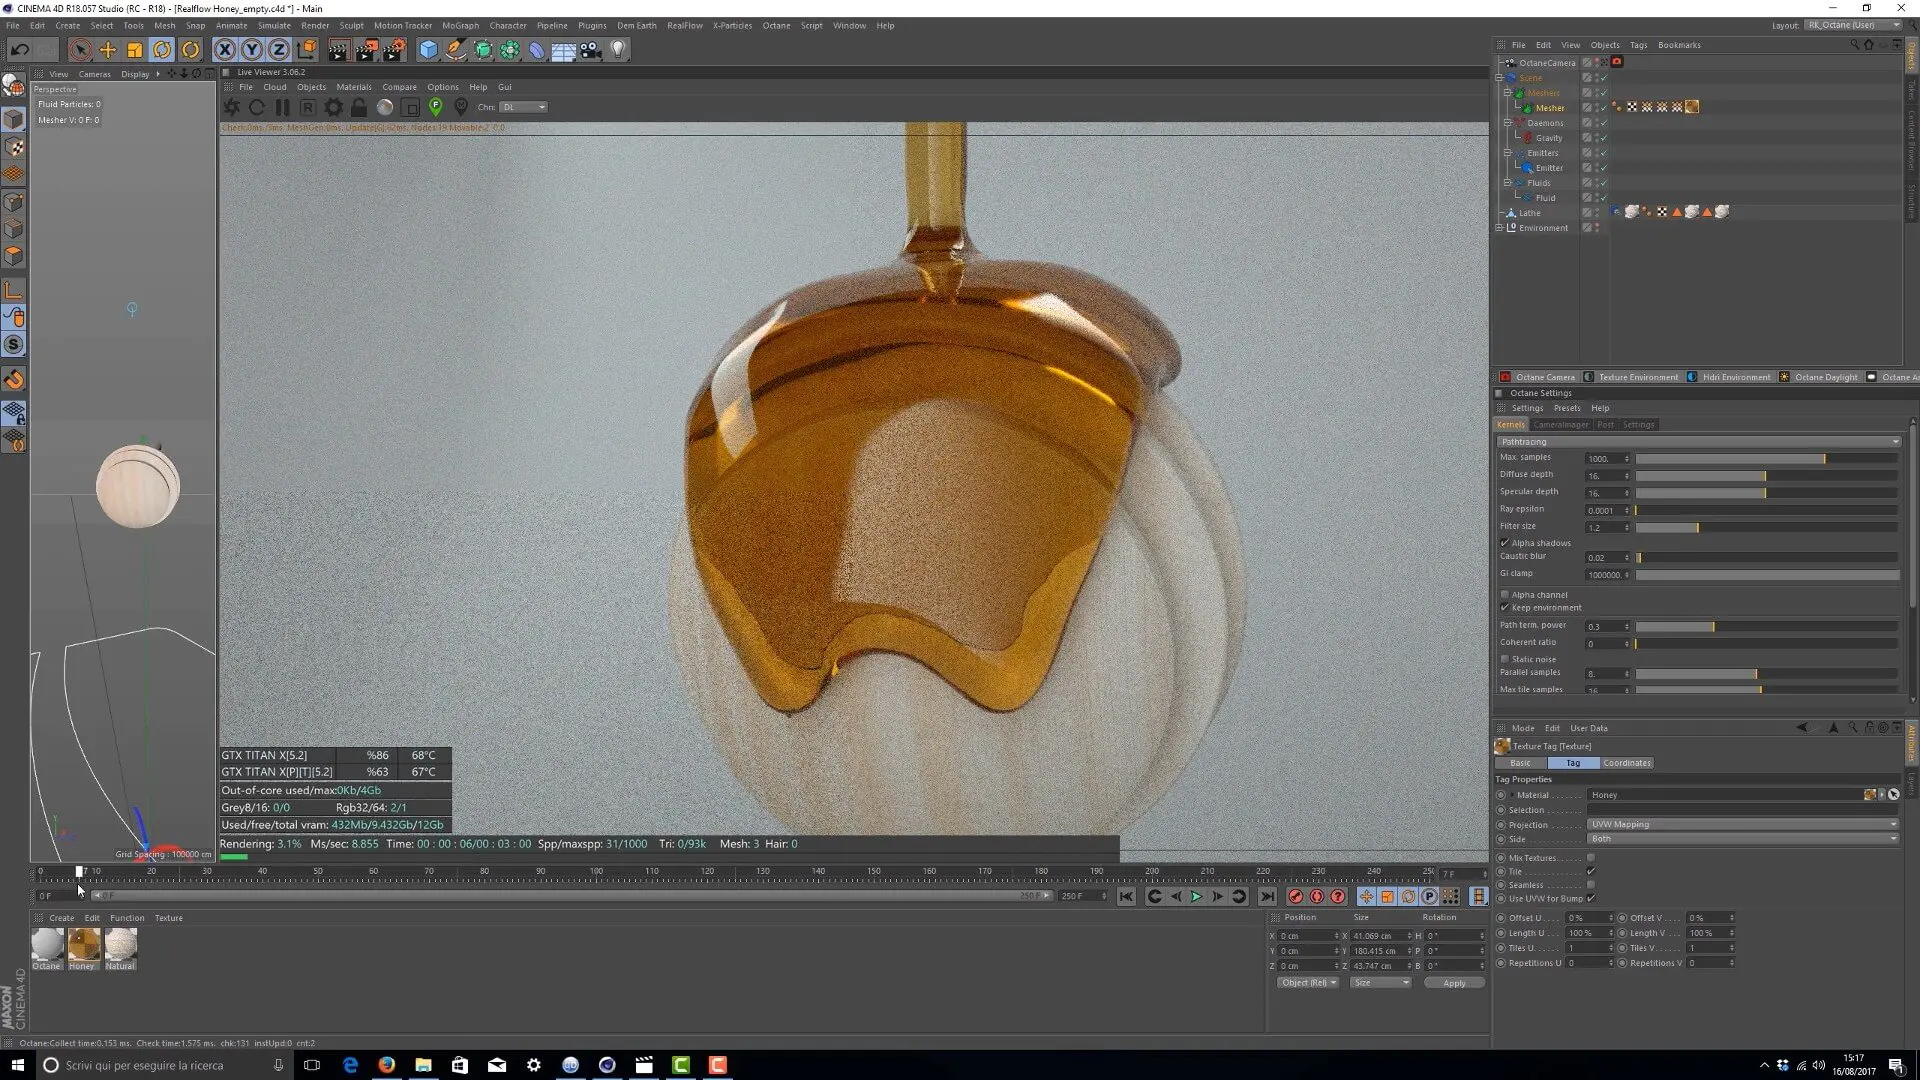Activate the Scale tool in the top toolbar
This screenshot has width=1920, height=1080.
pyautogui.click(x=135, y=49)
